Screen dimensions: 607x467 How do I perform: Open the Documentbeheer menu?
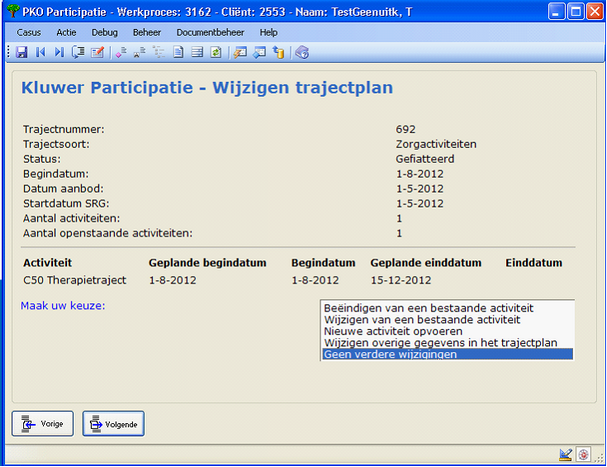pyautogui.click(x=210, y=33)
